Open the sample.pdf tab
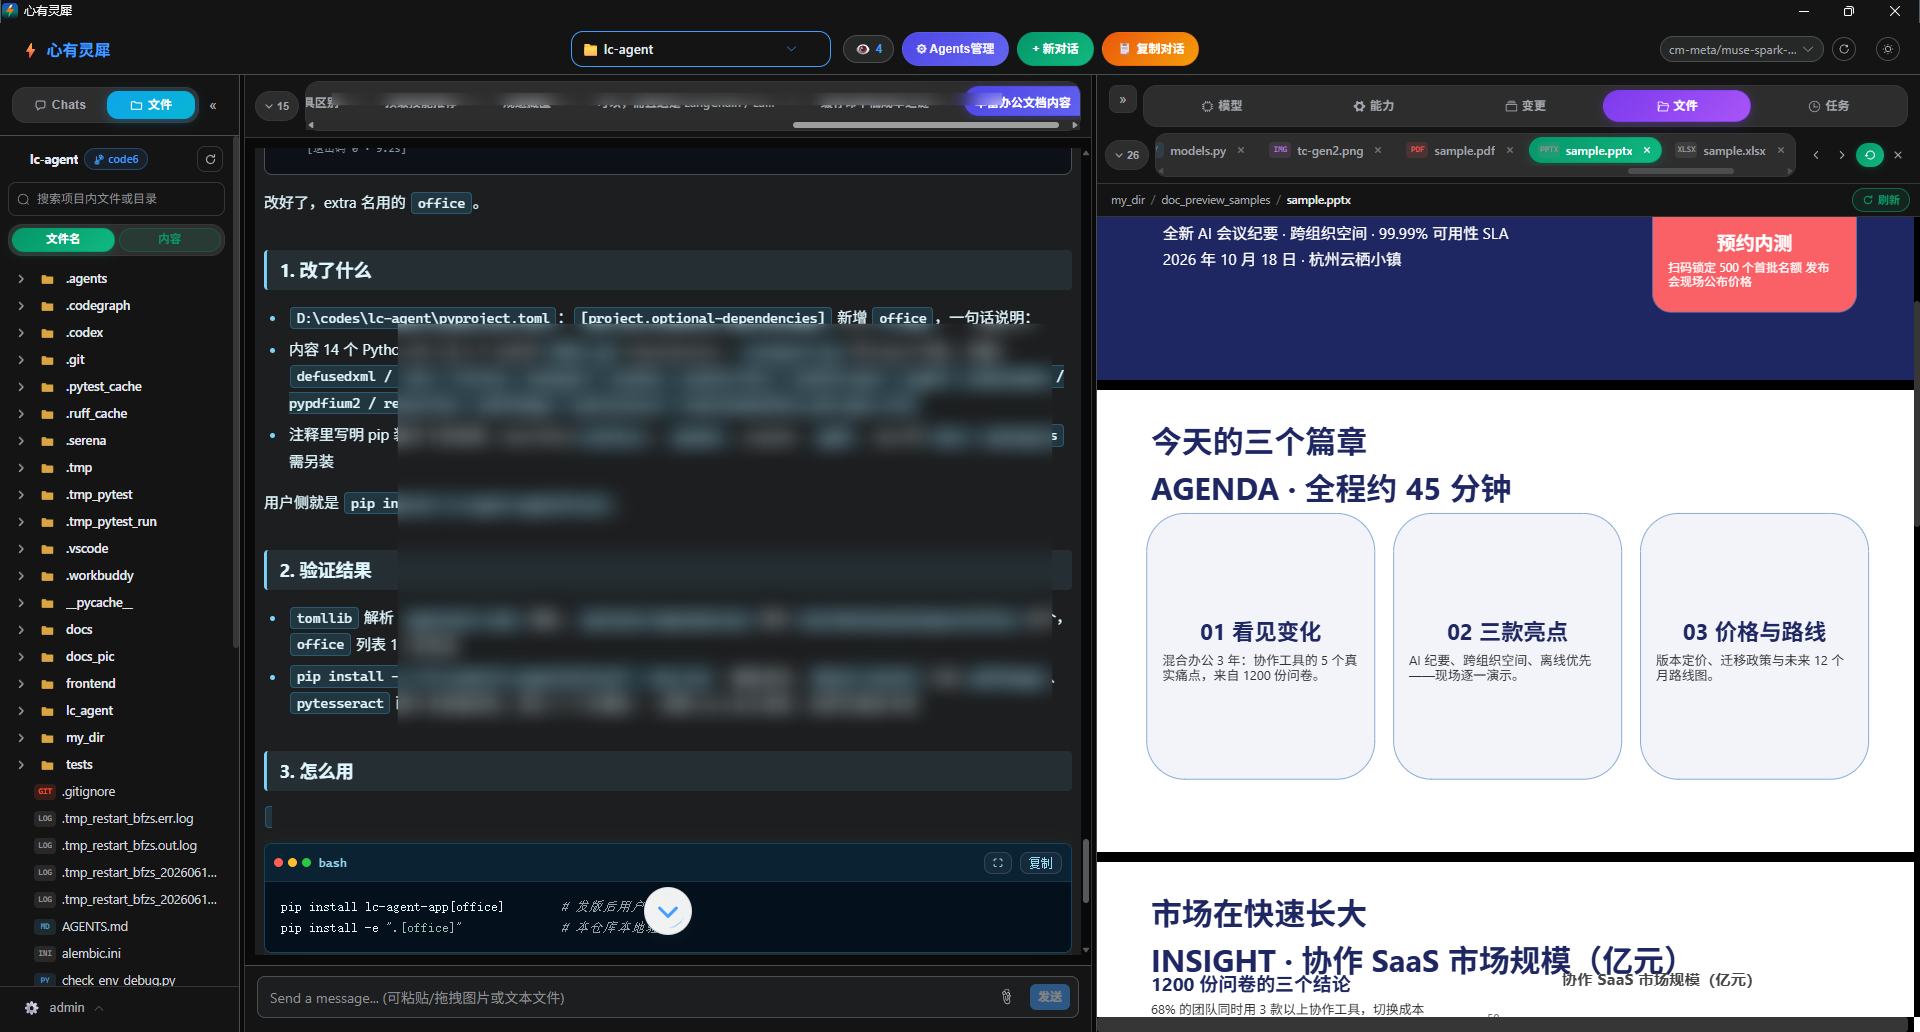This screenshot has width=1920, height=1032. (x=1463, y=151)
